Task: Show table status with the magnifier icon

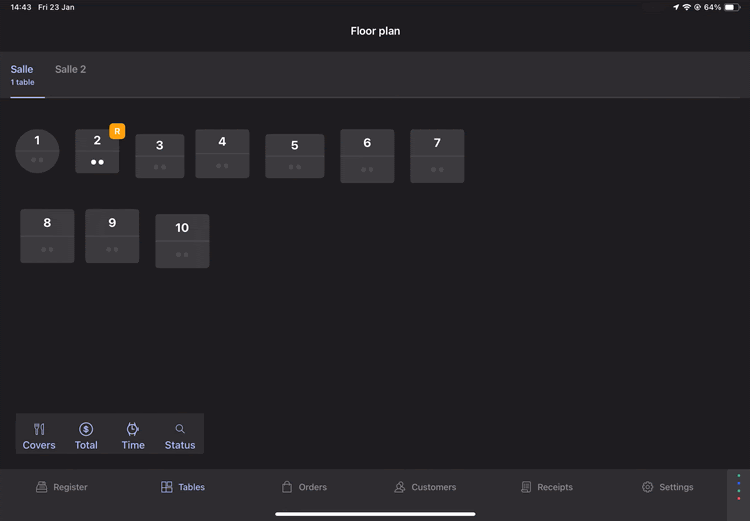Action: point(180,434)
